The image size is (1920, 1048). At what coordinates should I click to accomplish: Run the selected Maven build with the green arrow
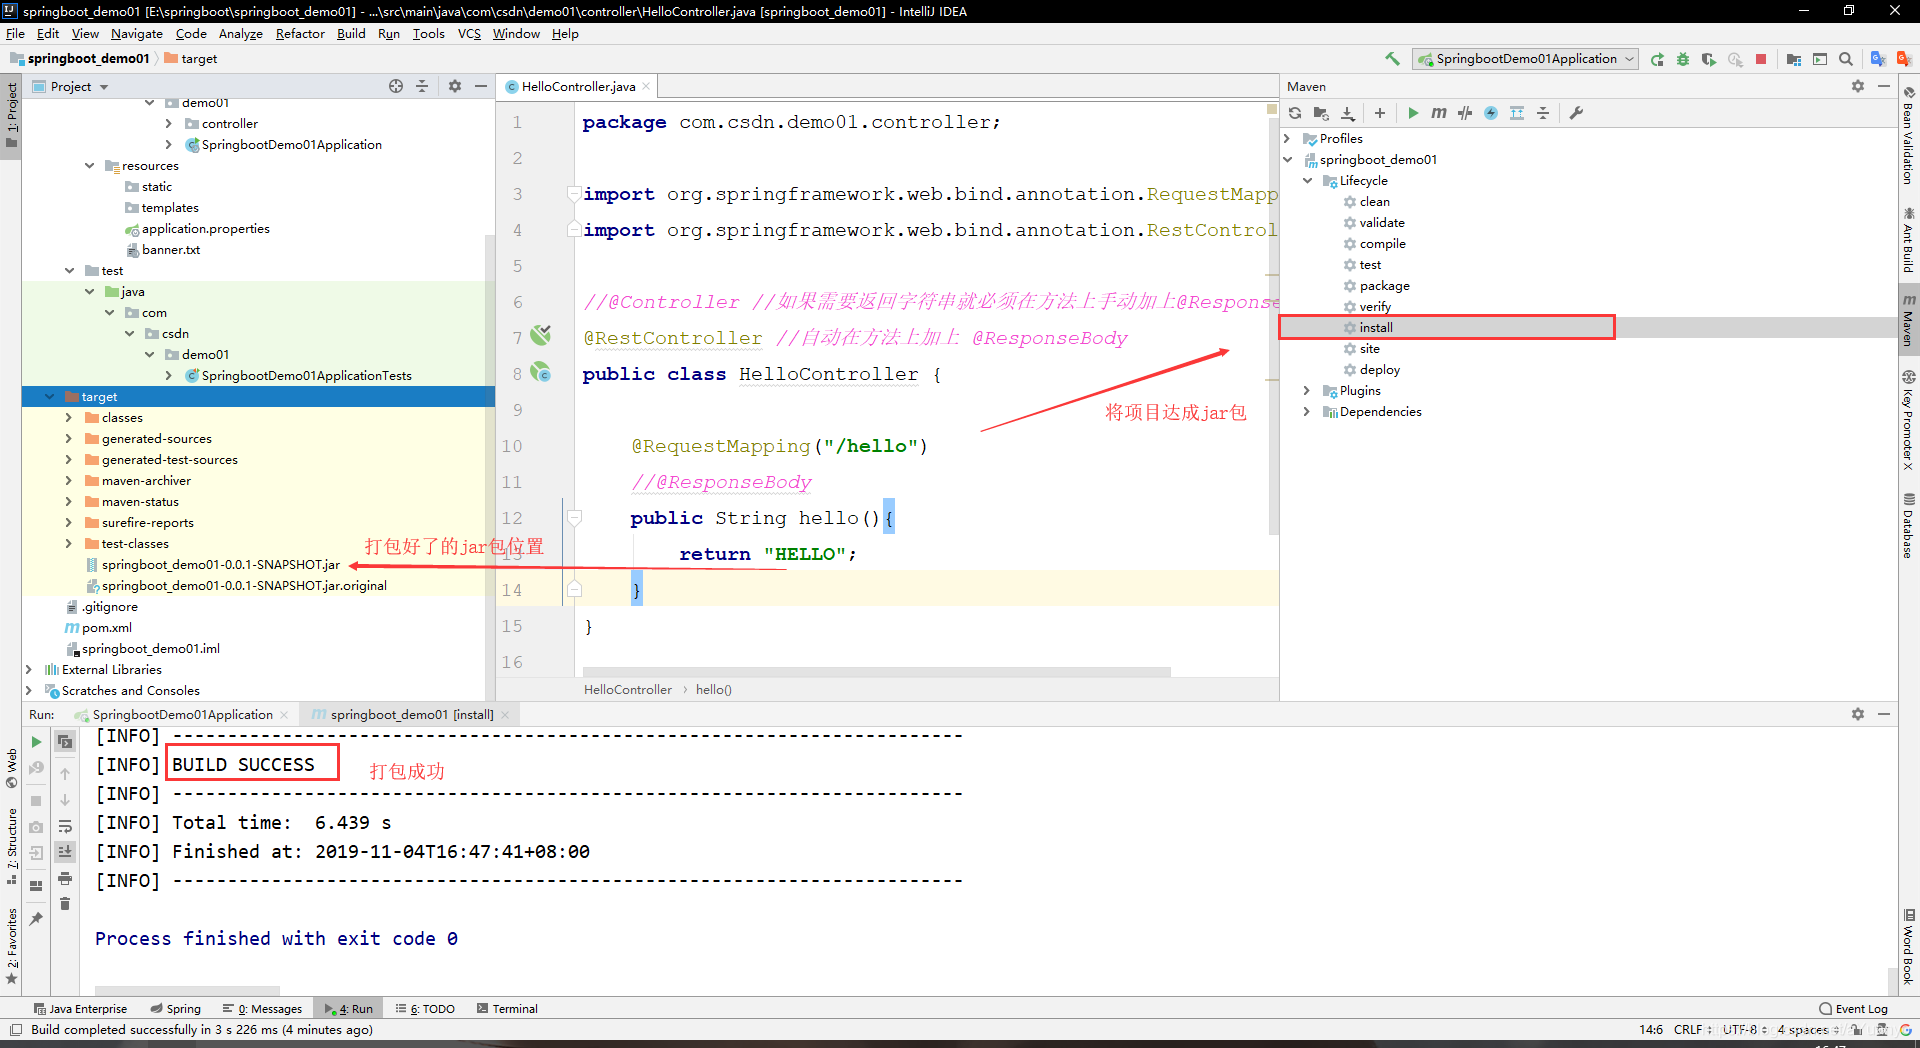pos(1413,113)
